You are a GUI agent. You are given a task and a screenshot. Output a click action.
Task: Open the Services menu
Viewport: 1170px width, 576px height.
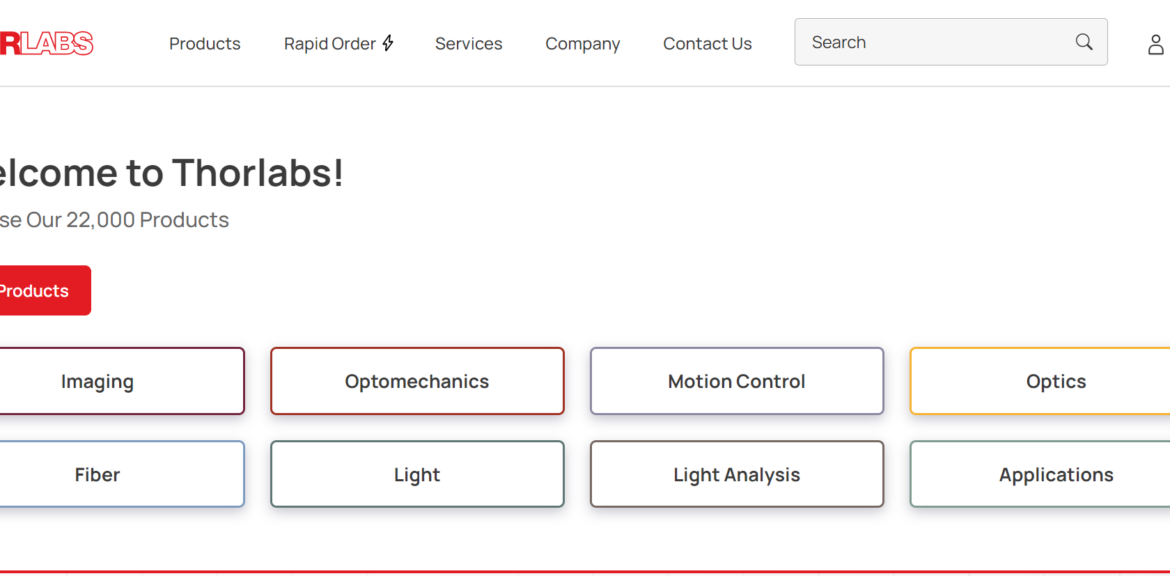click(468, 44)
